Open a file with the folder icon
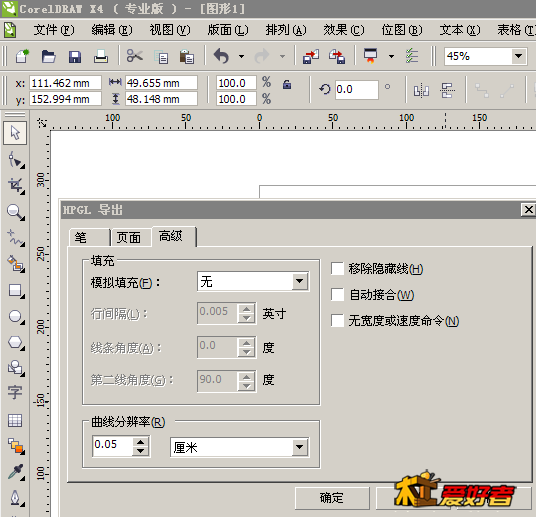This screenshot has height=517, width=536. coord(48,56)
